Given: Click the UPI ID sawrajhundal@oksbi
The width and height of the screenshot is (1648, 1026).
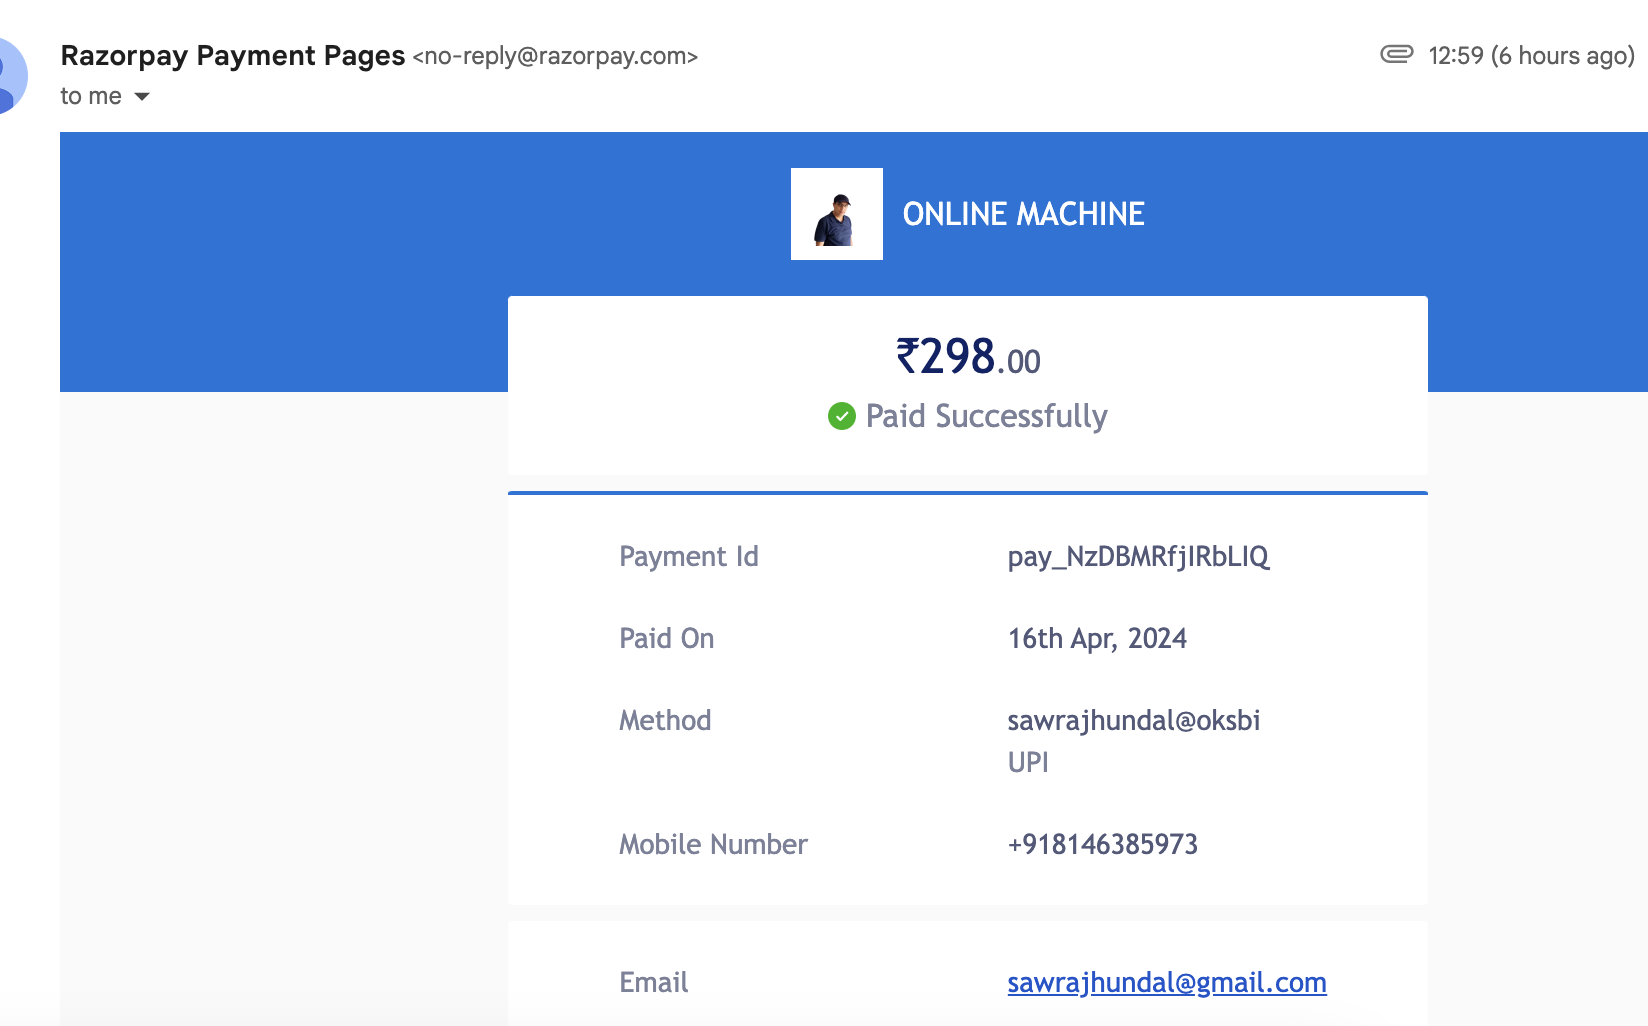Looking at the screenshot, I should click(x=1134, y=720).
